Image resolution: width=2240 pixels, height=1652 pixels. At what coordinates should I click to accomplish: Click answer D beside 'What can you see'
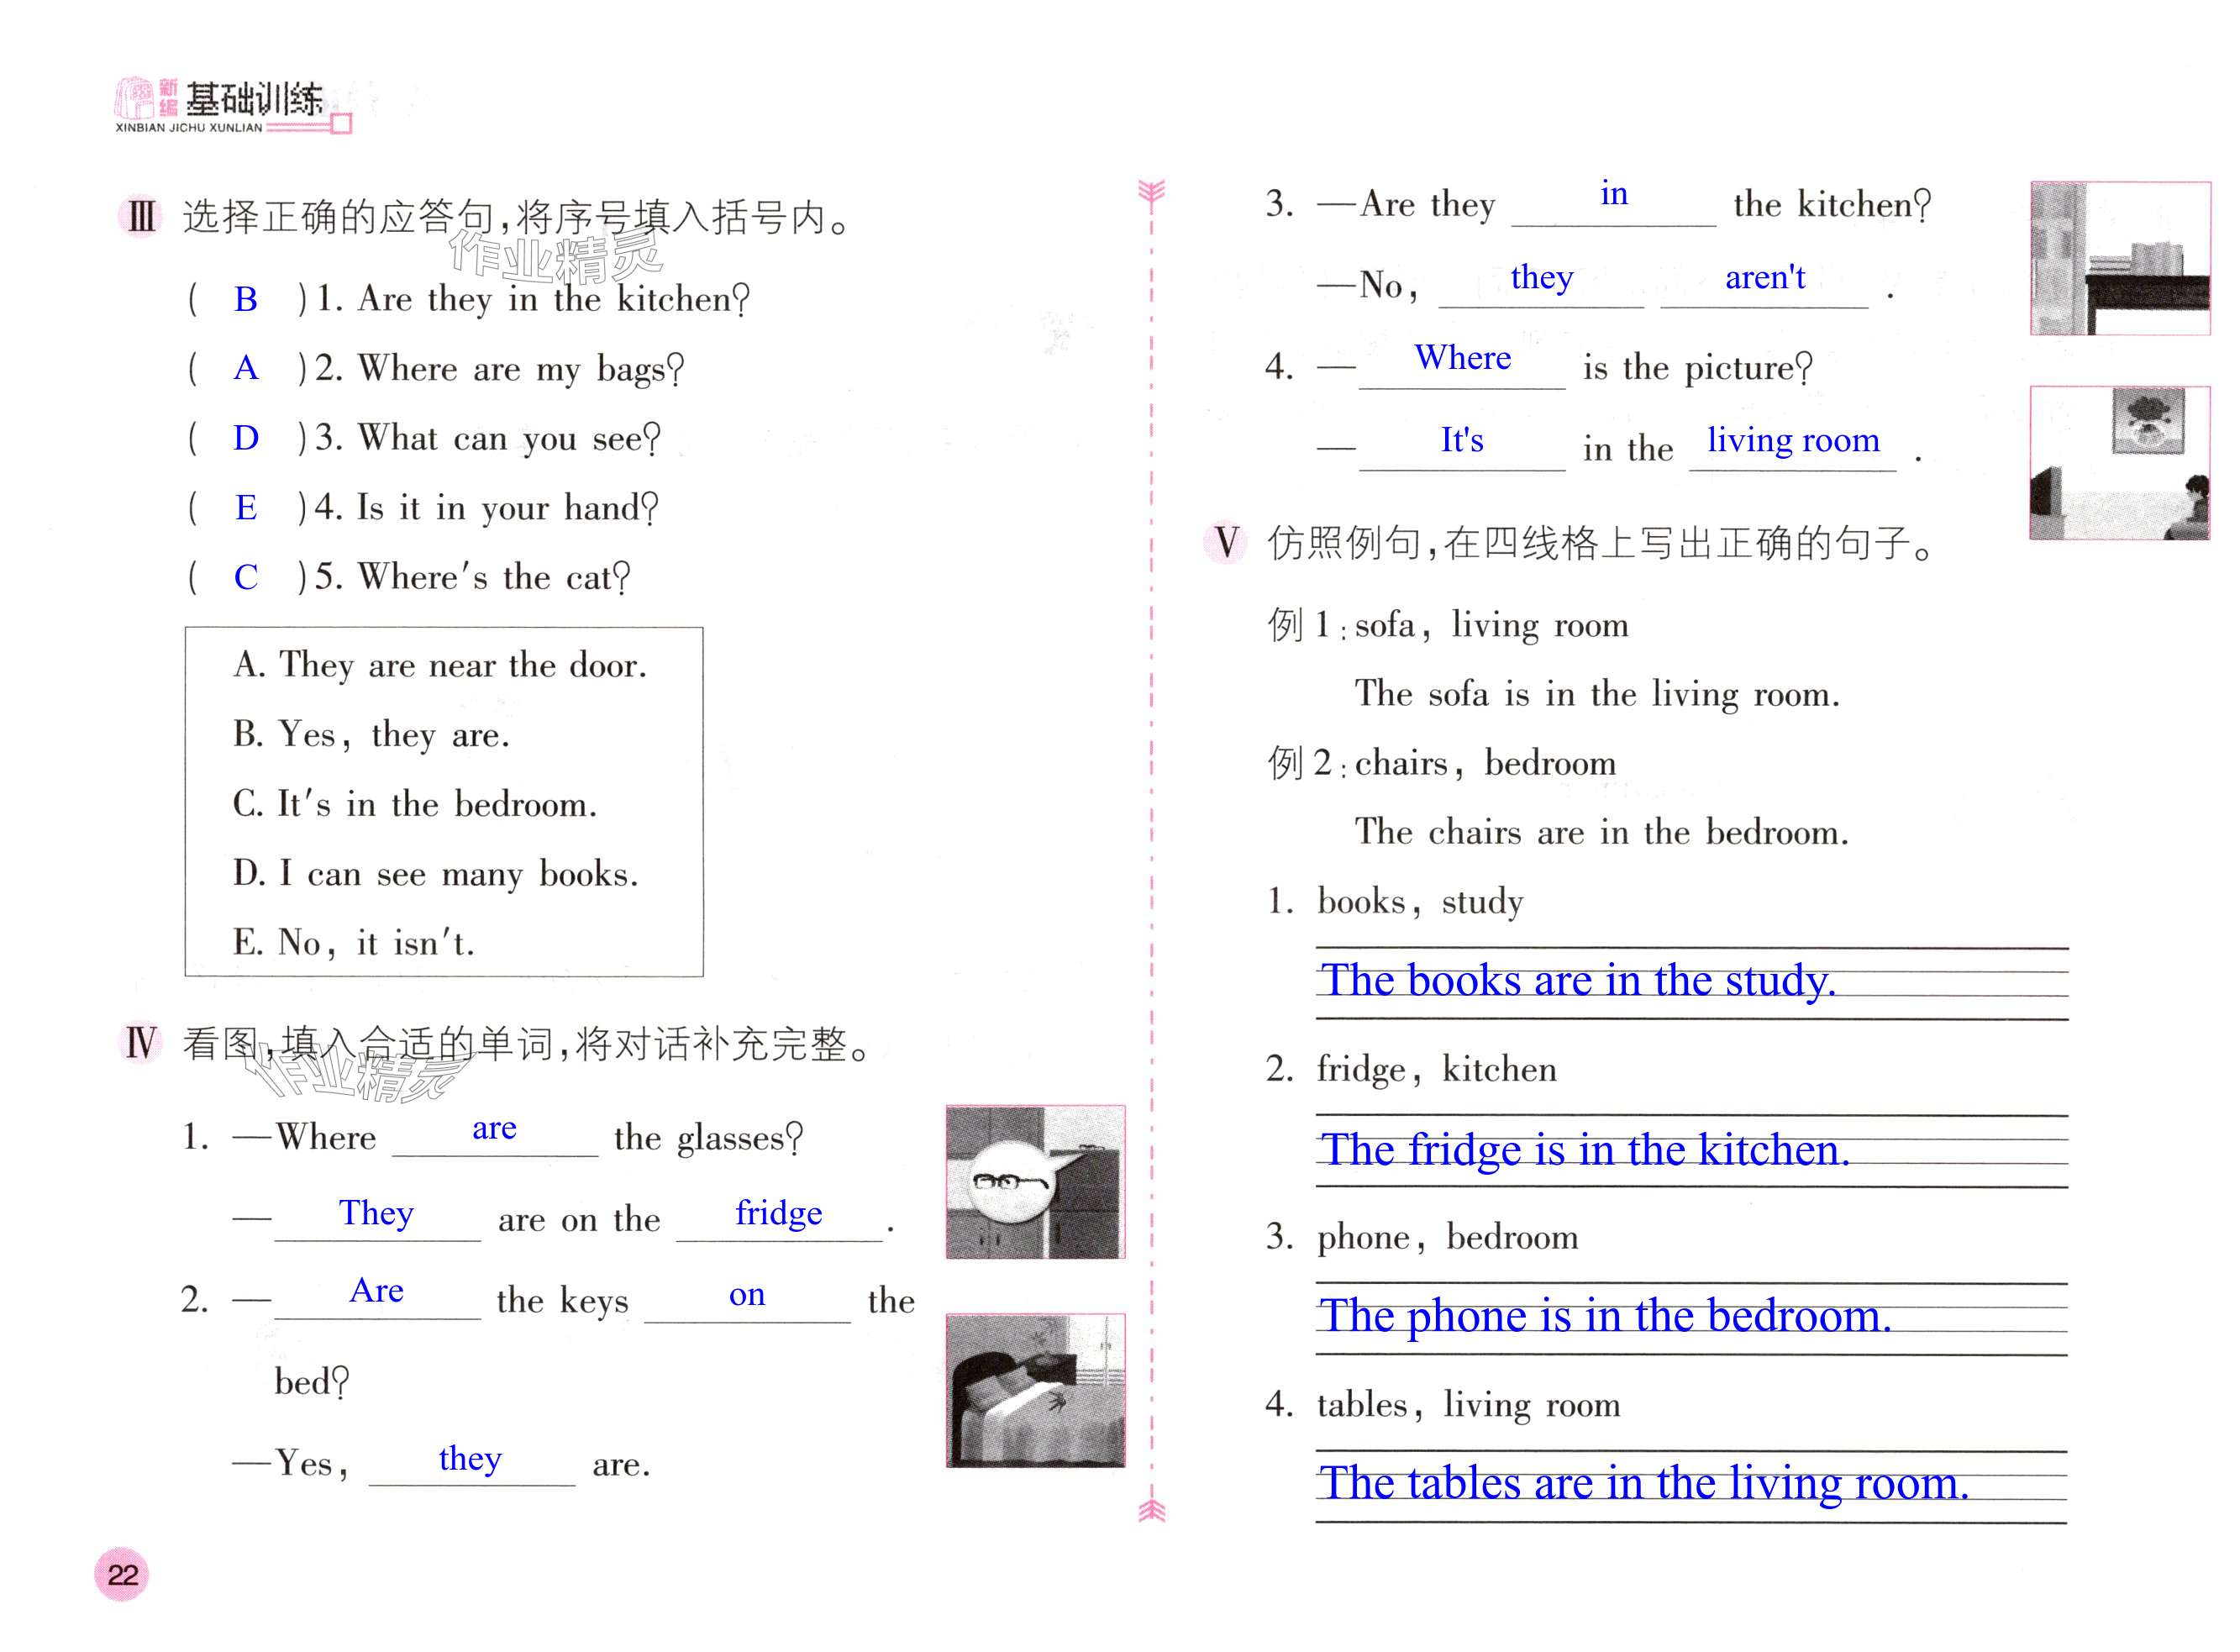pyautogui.click(x=246, y=438)
